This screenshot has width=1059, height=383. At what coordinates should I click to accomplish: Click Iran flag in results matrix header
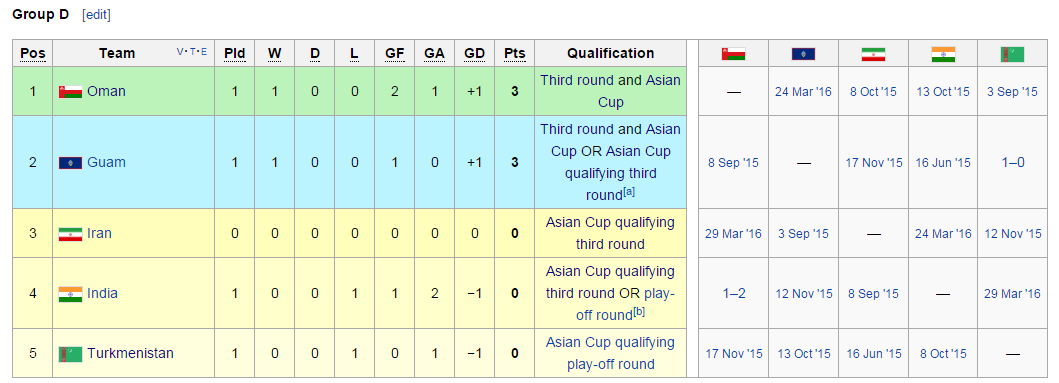(x=873, y=53)
